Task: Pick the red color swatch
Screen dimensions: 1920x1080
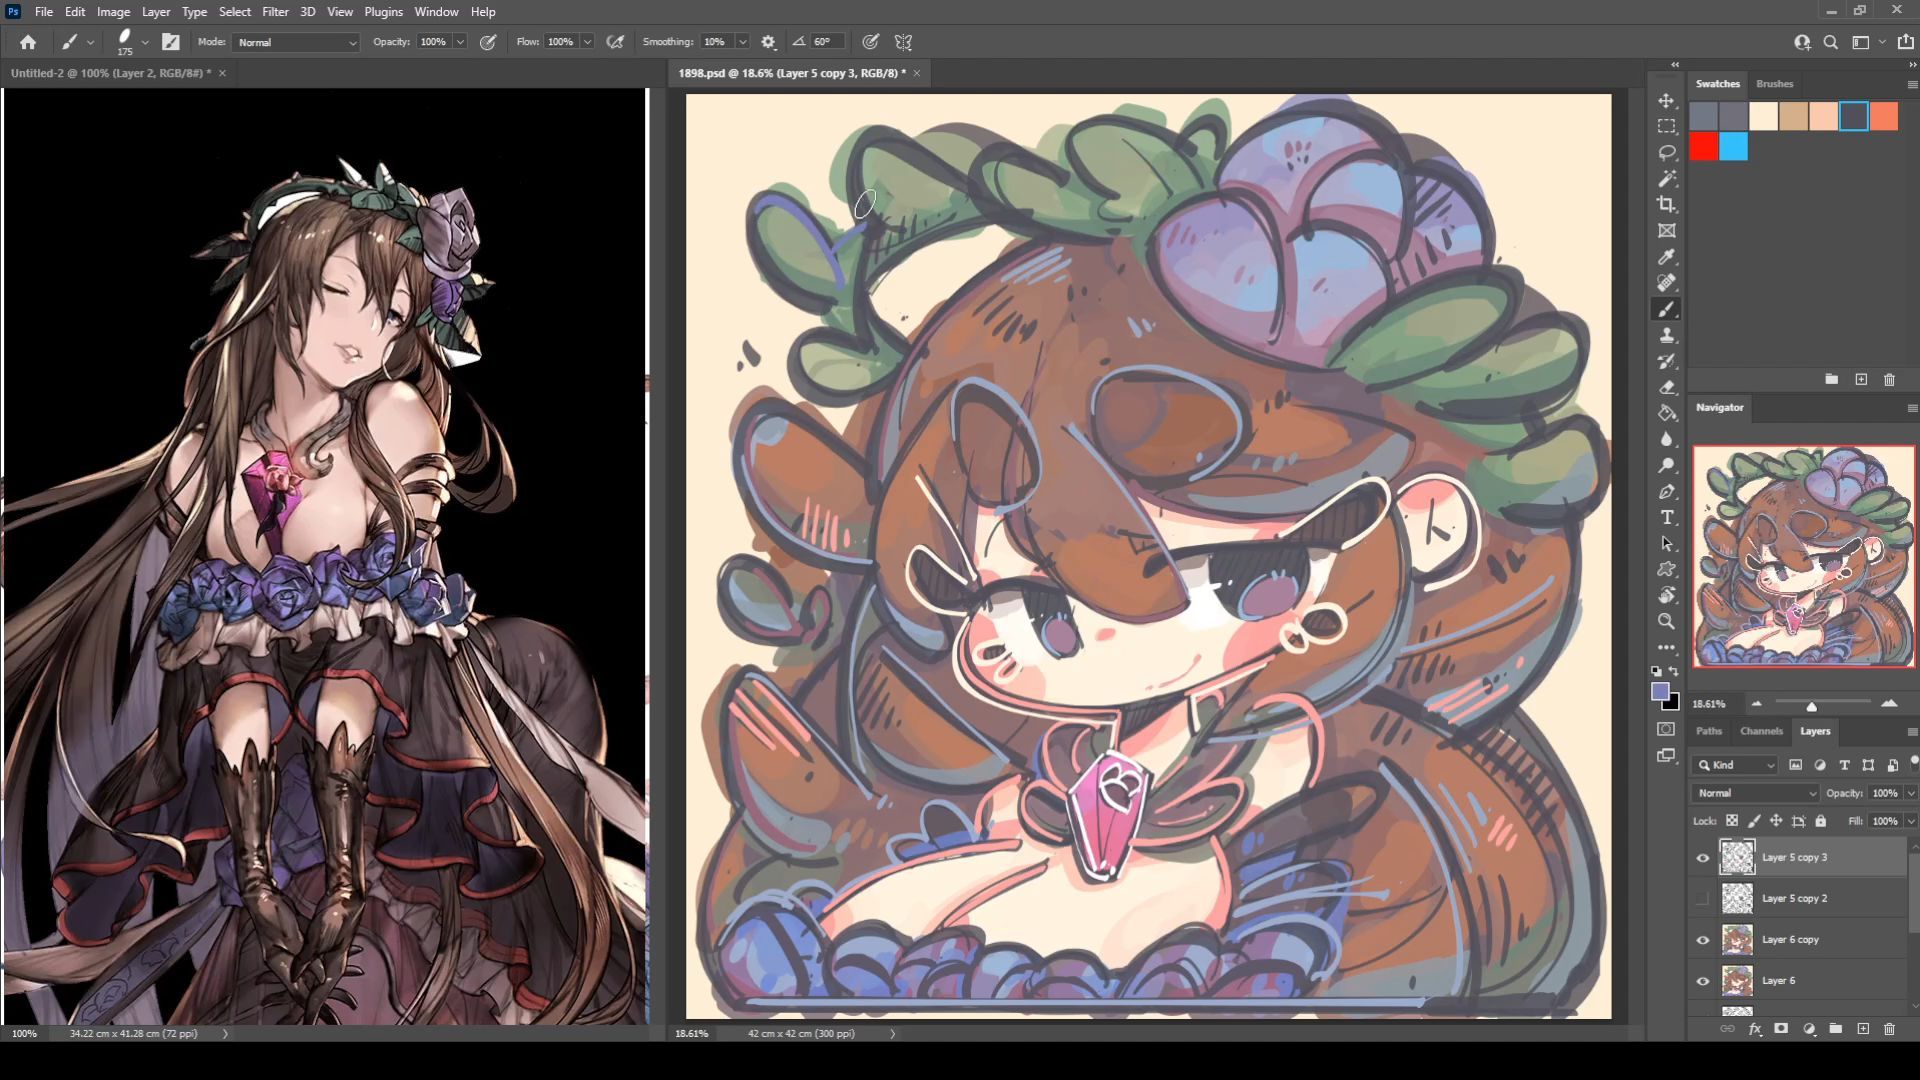Action: [x=1703, y=147]
